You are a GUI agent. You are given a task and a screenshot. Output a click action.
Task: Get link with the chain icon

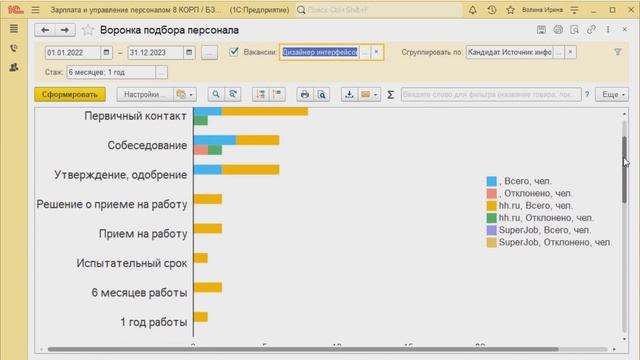tap(591, 29)
